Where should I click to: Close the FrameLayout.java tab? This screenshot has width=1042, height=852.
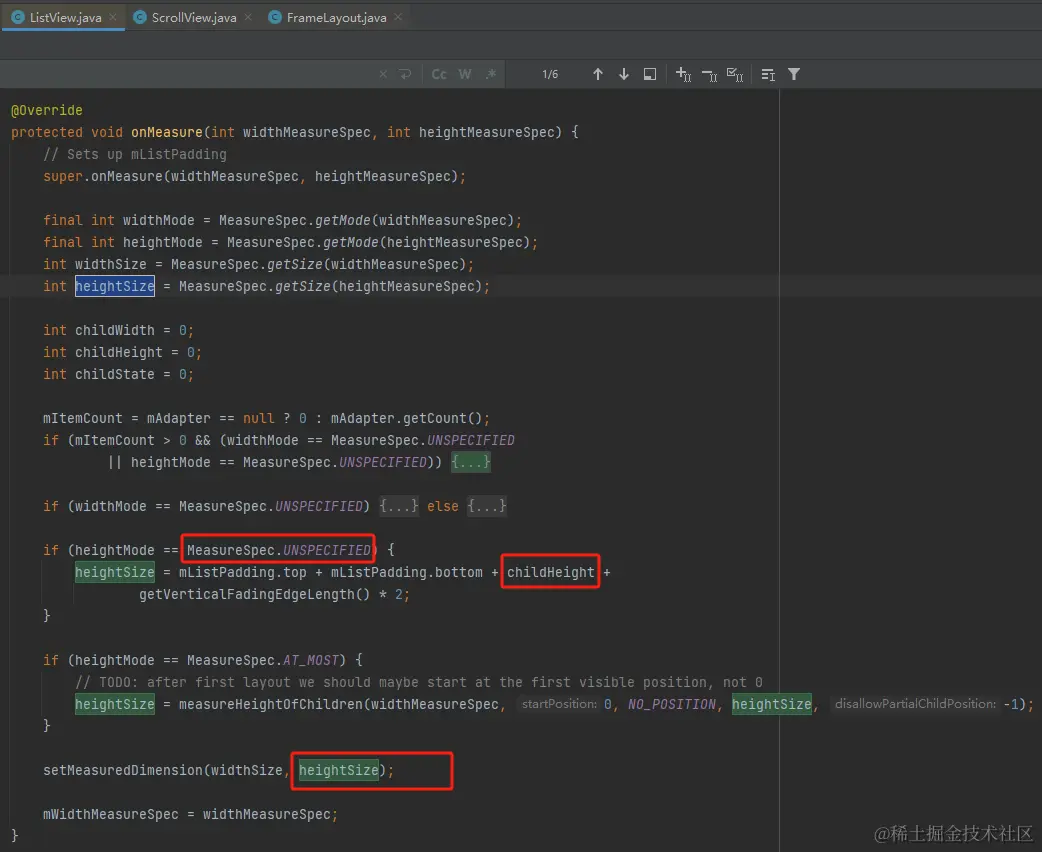click(398, 17)
